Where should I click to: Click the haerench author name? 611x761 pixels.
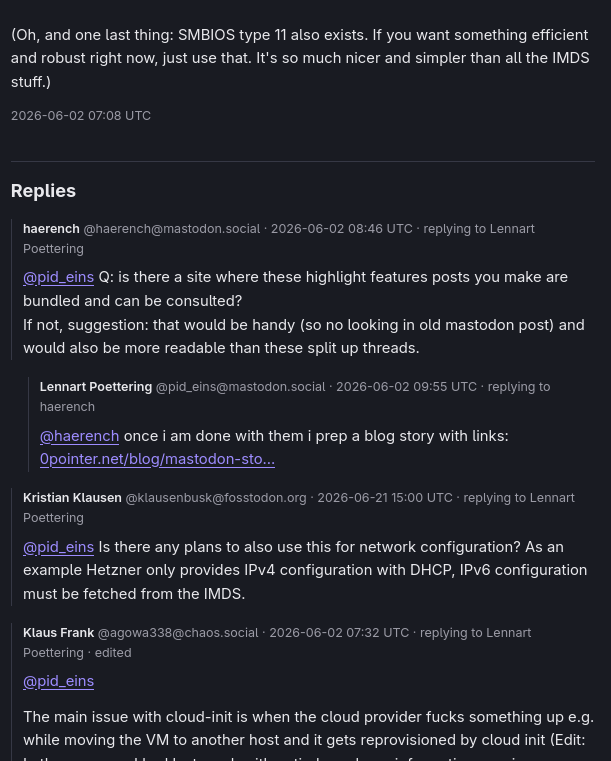pyautogui.click(x=51, y=229)
